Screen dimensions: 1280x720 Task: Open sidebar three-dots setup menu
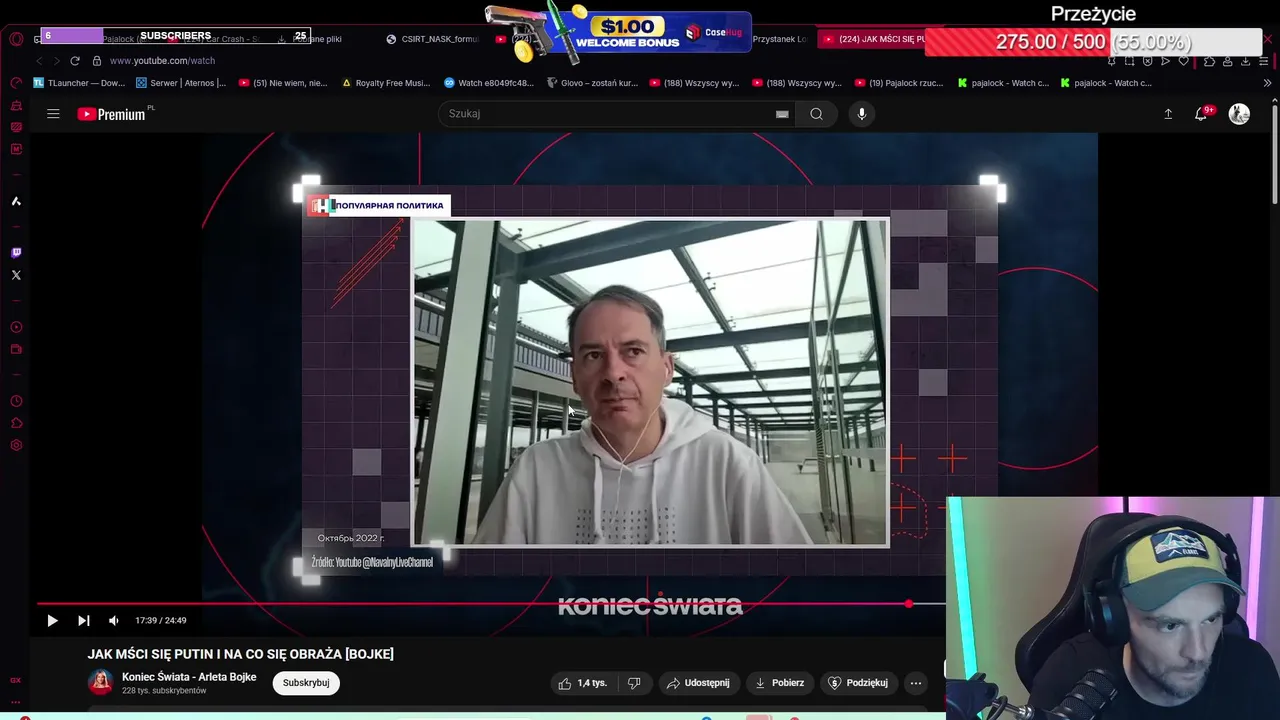16,702
